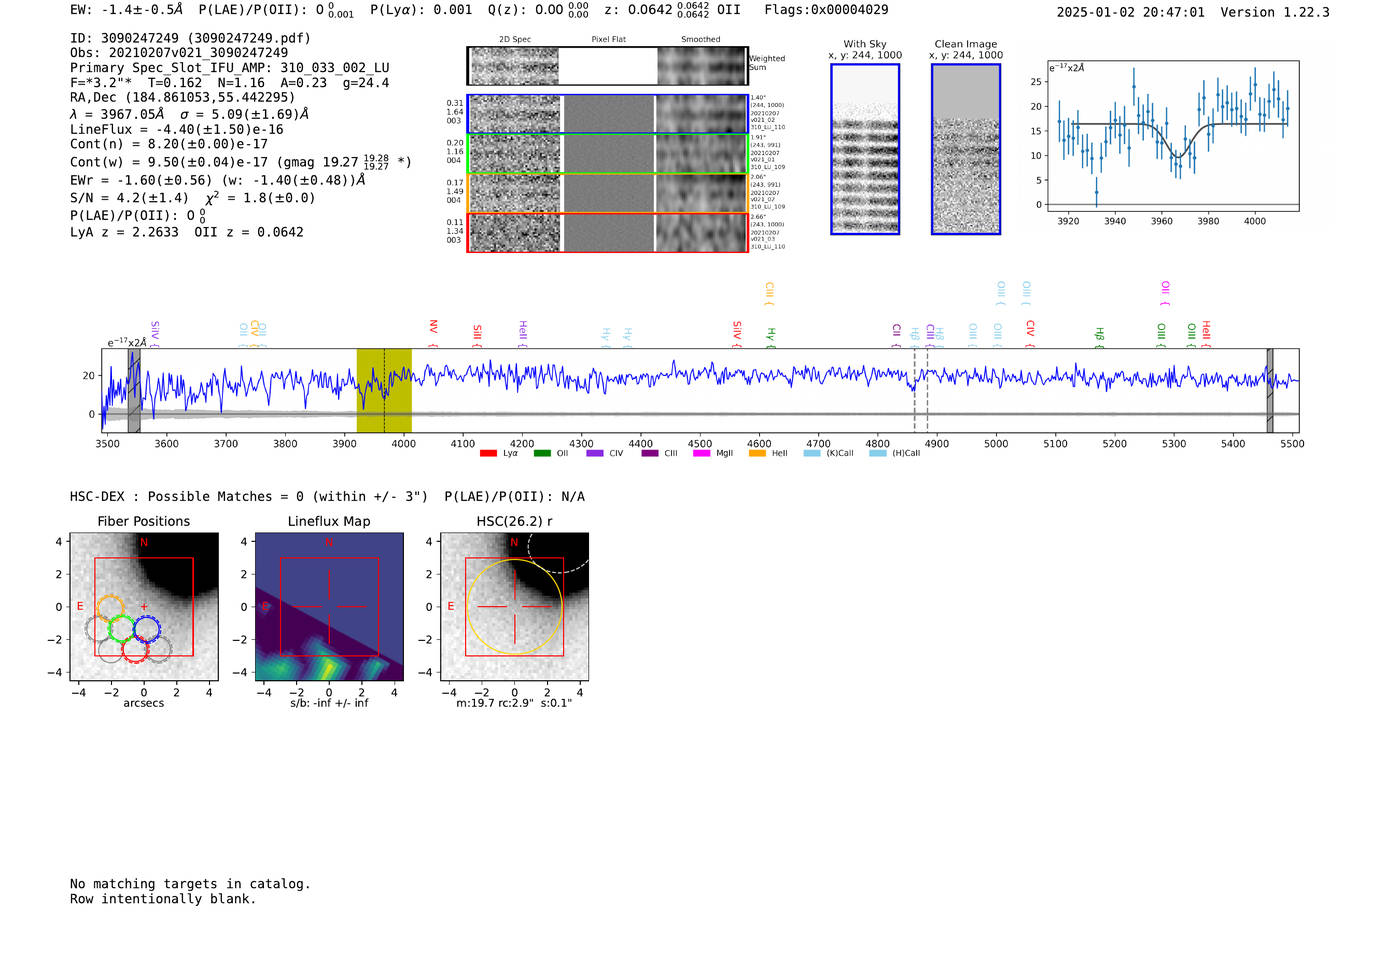Click the (H)CaII legend swatch
The width and height of the screenshot is (1400, 953).
coord(878,453)
